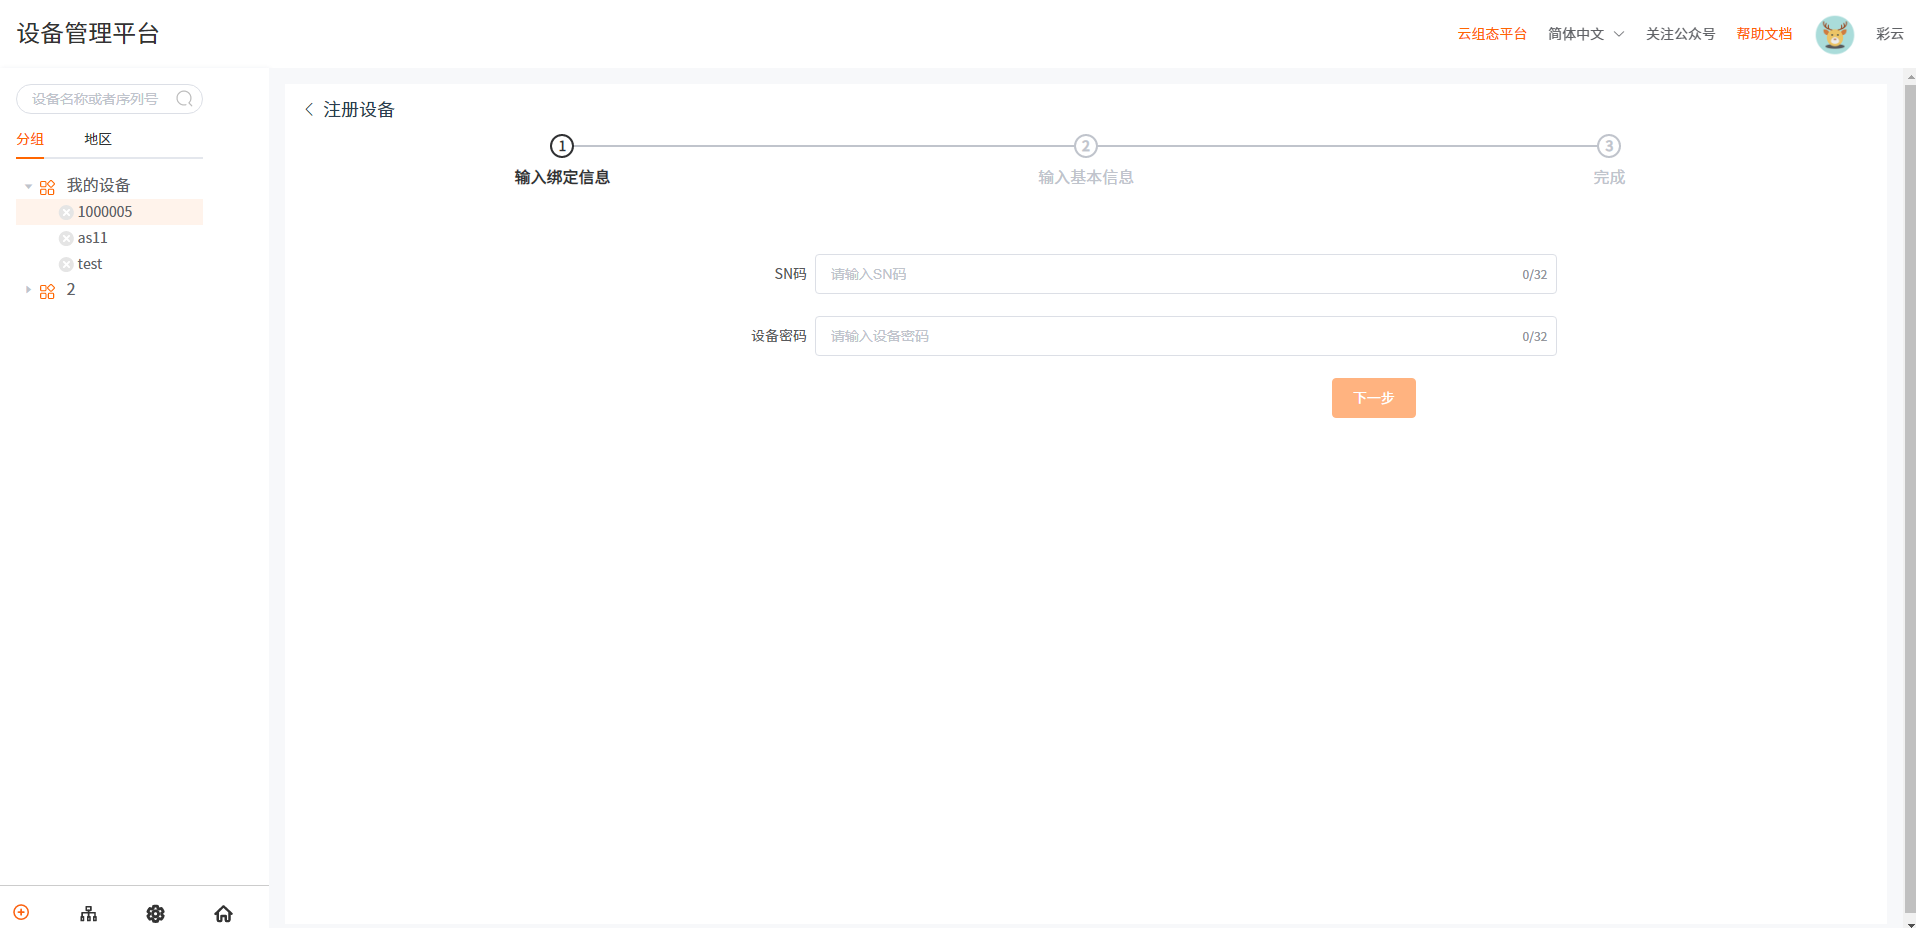1916x928 pixels.
Task: Open the 简体中文 language dropdown
Action: (1586, 34)
